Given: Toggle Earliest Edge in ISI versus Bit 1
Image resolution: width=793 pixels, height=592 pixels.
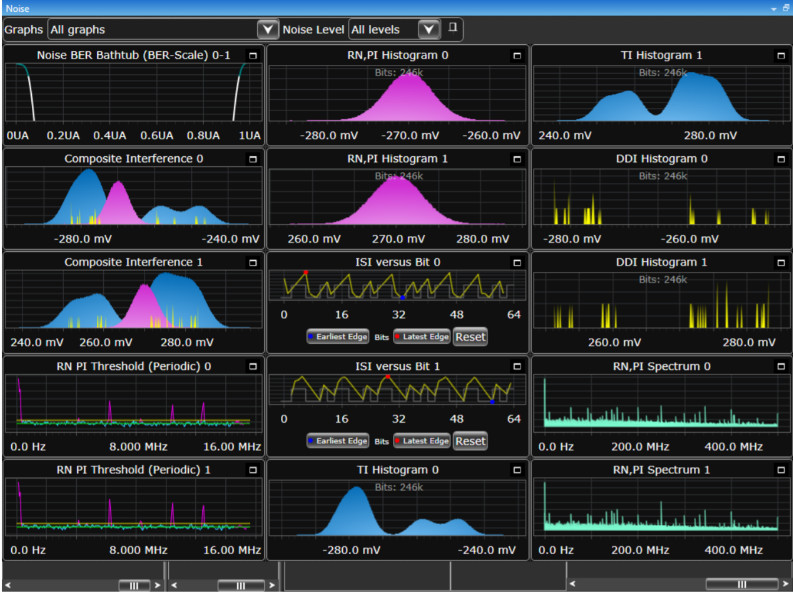Looking at the screenshot, I should [338, 441].
